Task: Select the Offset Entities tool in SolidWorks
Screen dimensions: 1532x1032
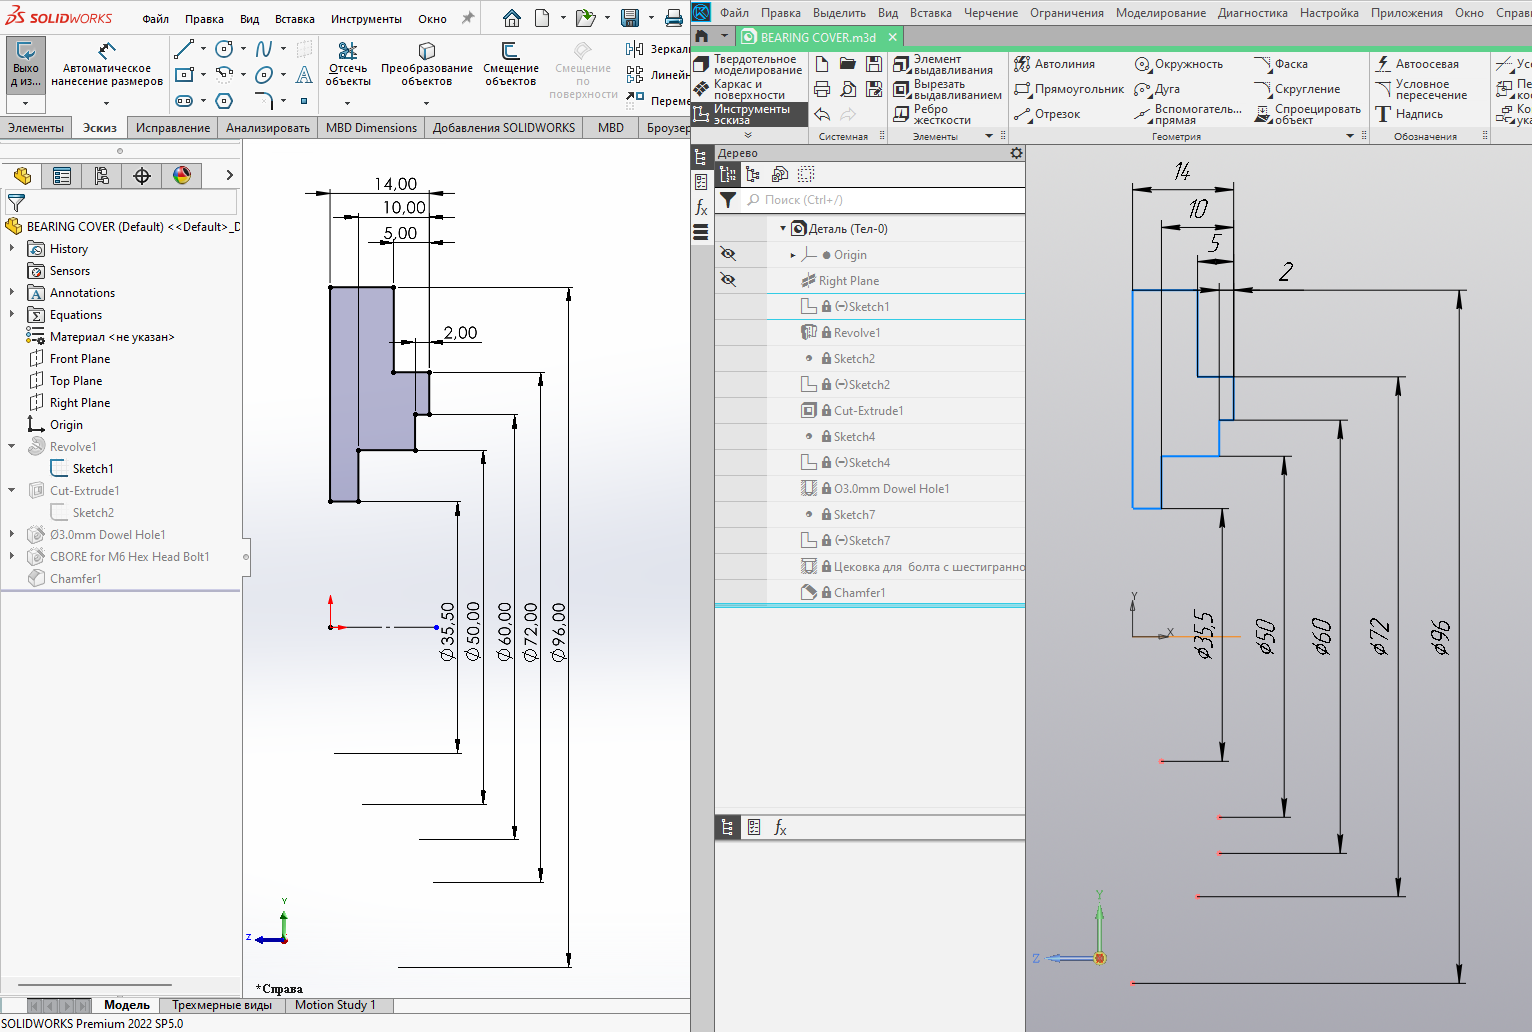Action: [510, 62]
